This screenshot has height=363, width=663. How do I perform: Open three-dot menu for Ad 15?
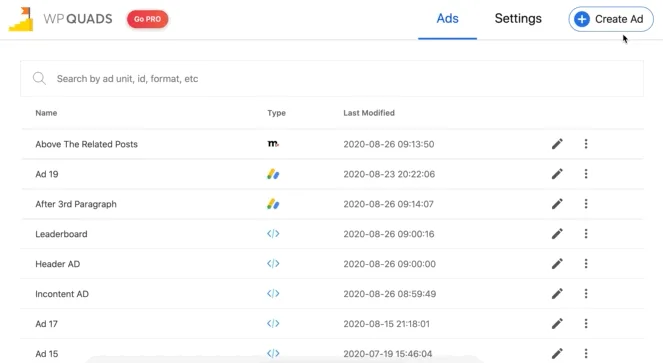coord(586,353)
